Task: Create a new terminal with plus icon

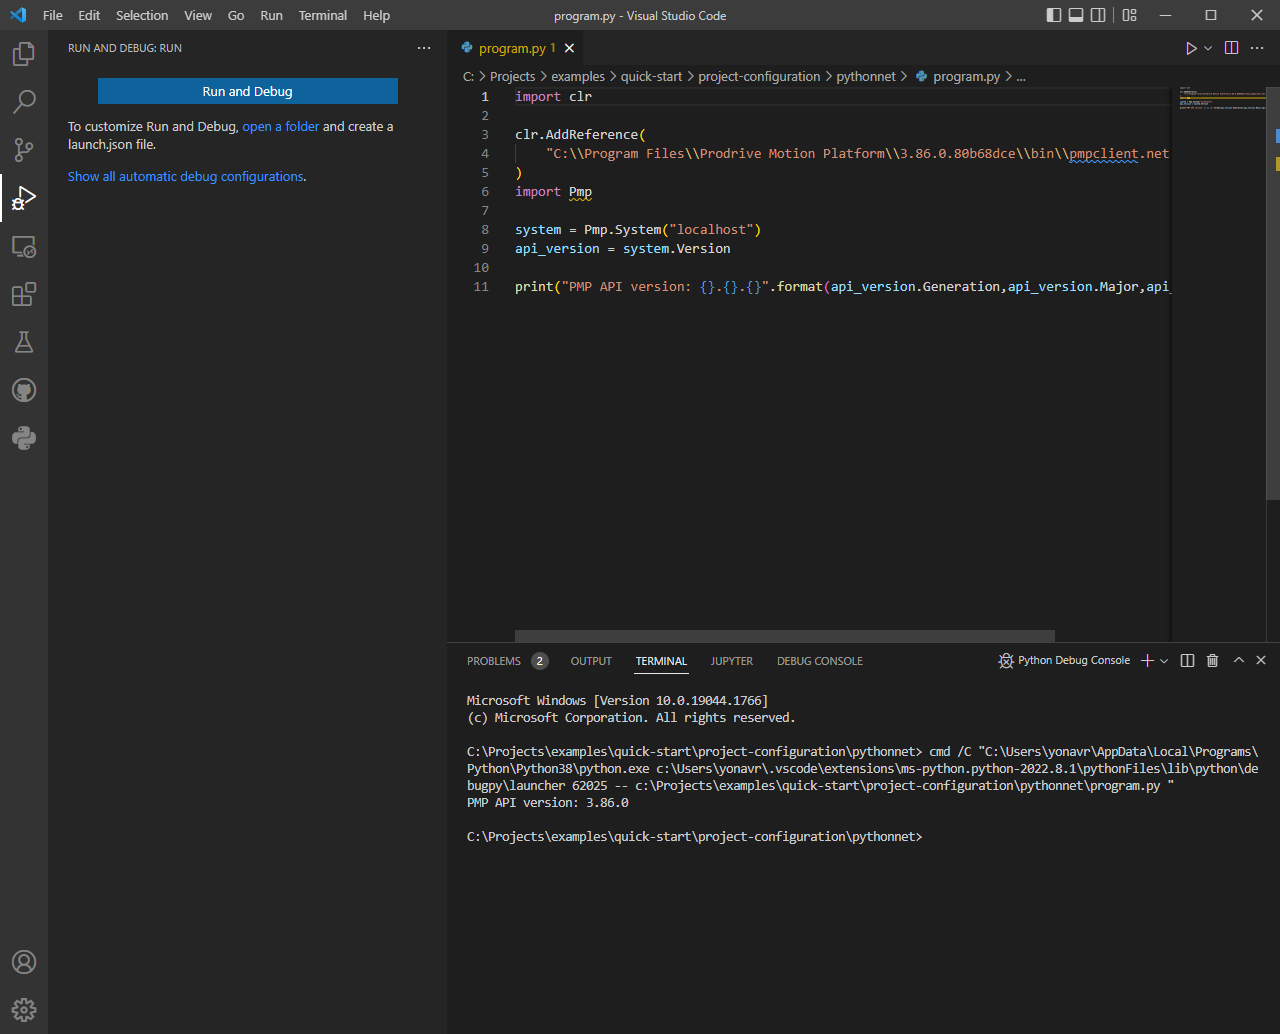Action: pos(1147,661)
